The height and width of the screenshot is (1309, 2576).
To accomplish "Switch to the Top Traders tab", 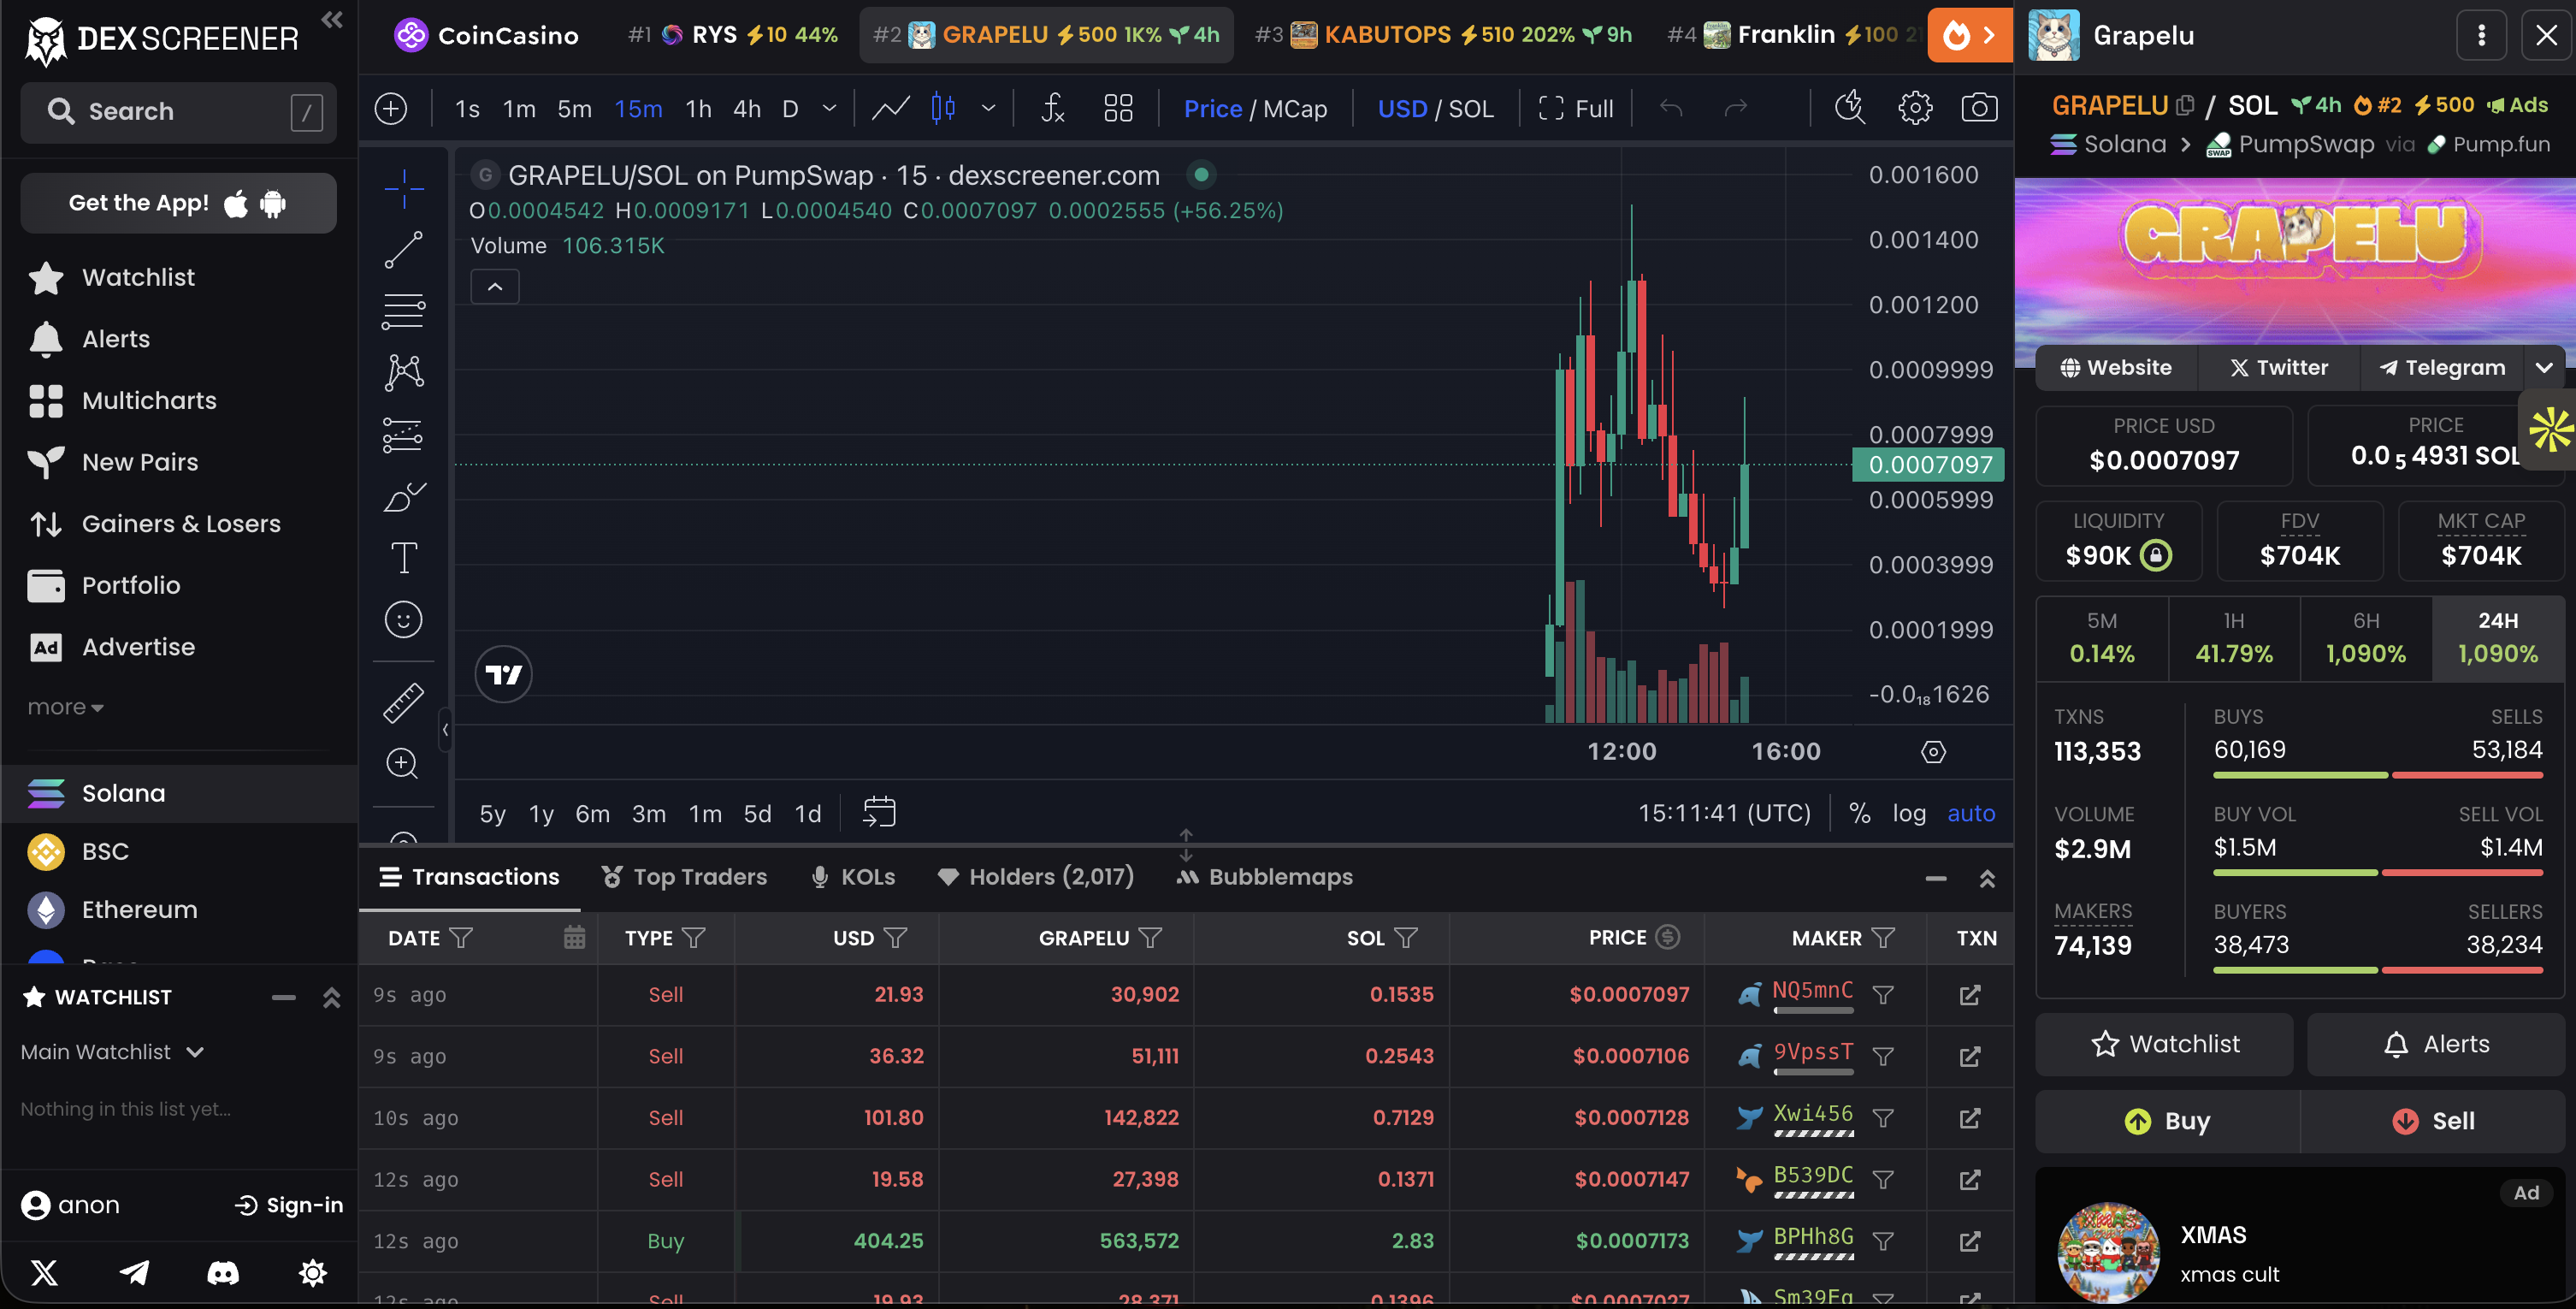I will point(684,877).
